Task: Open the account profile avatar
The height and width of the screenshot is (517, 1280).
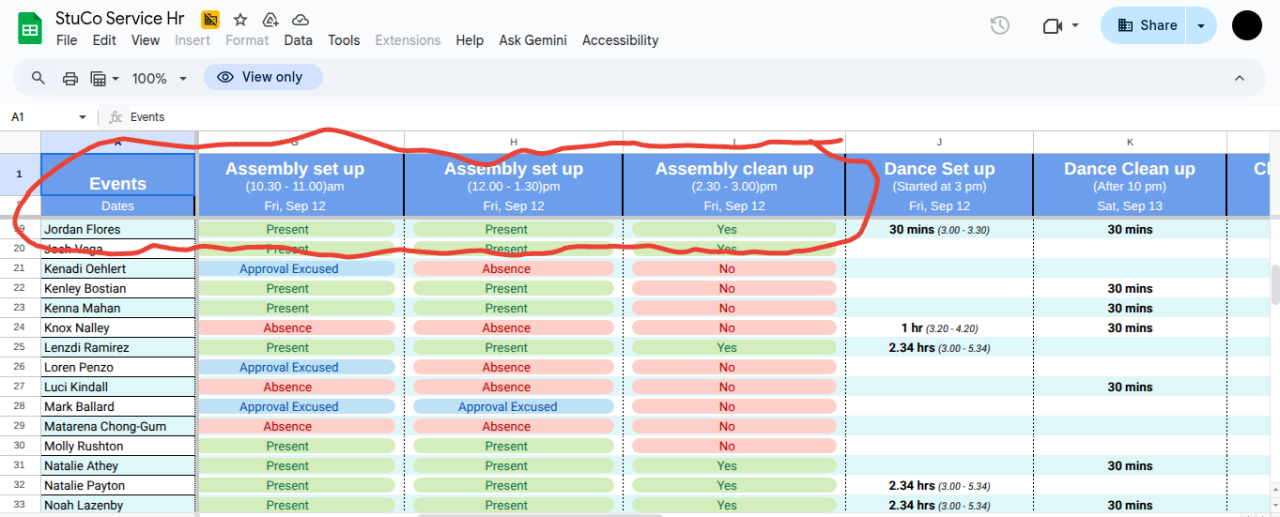Action: tap(1247, 26)
